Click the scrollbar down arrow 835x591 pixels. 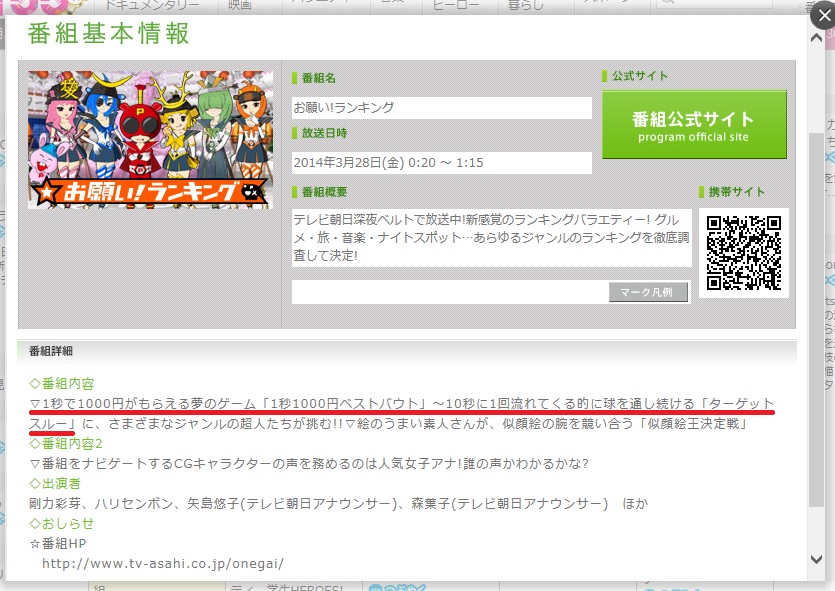coord(816,559)
